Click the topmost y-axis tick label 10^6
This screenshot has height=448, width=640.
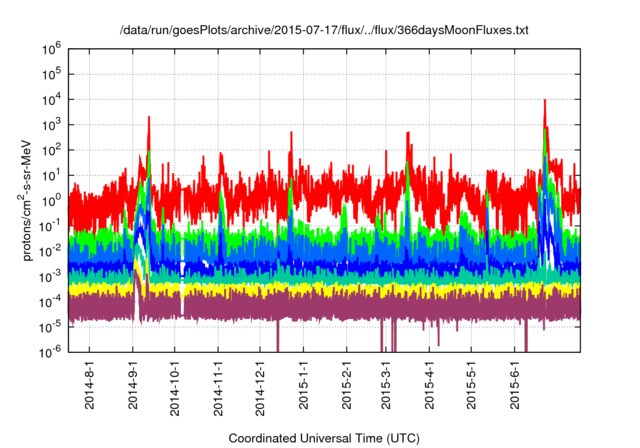point(54,47)
